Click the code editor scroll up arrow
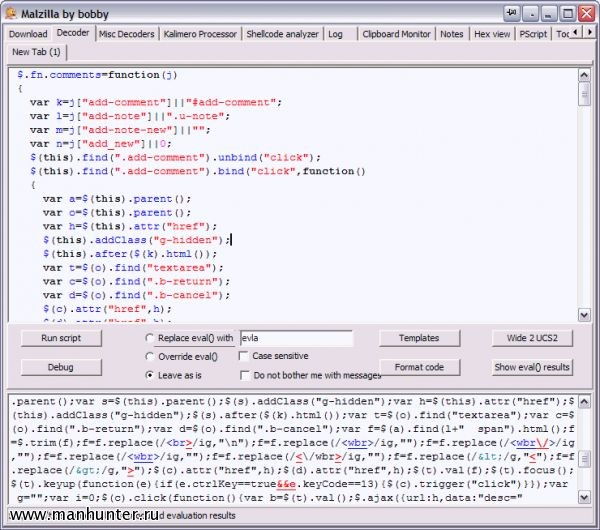The width and height of the screenshot is (600, 530). (583, 74)
